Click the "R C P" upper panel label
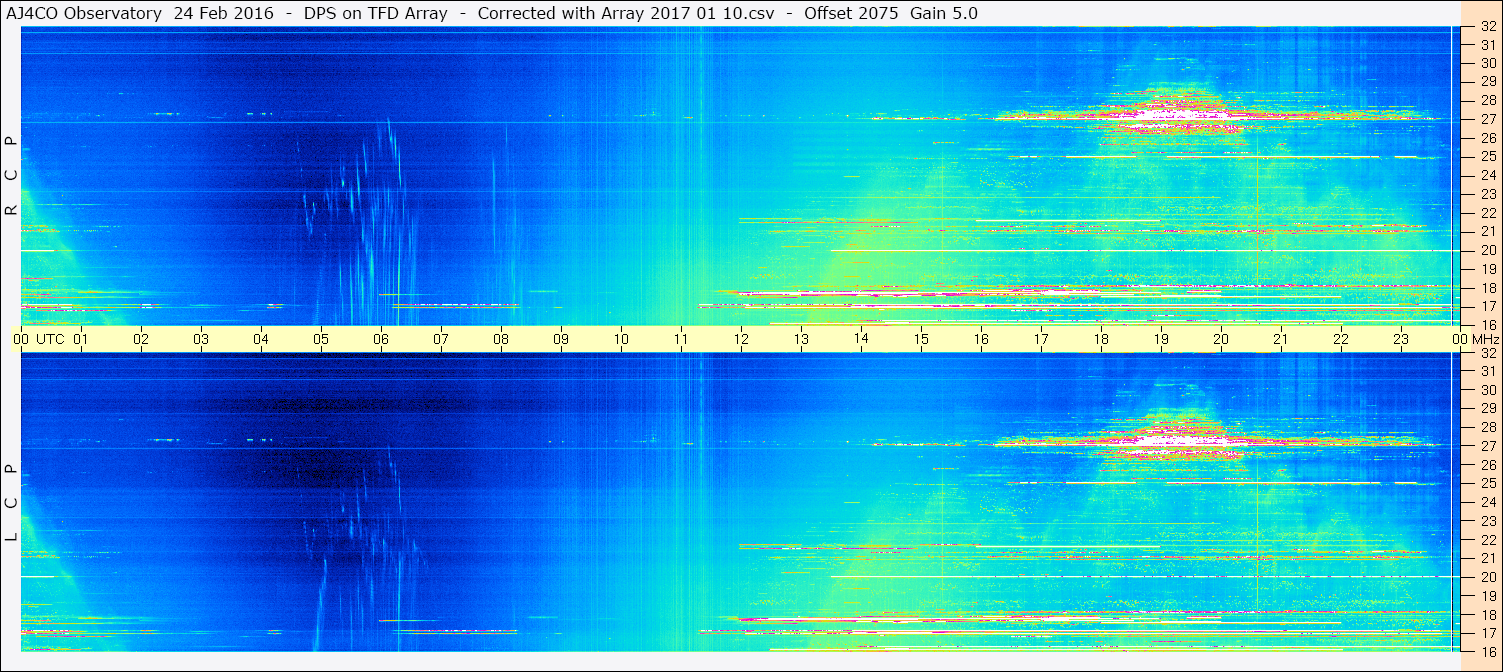1503x672 pixels. pos(11,176)
